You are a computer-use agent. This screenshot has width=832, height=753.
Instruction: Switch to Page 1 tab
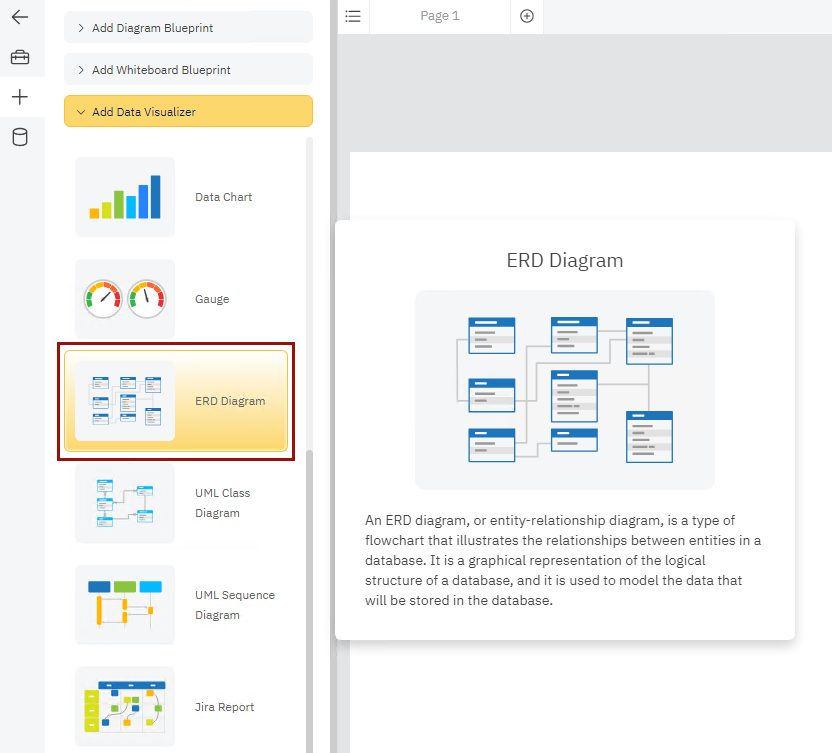[x=440, y=16]
